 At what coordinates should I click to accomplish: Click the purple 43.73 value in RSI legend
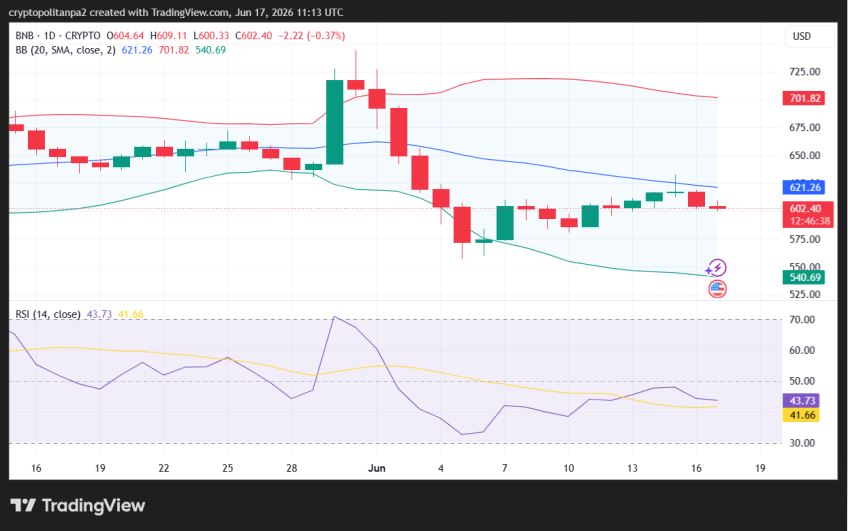point(99,314)
